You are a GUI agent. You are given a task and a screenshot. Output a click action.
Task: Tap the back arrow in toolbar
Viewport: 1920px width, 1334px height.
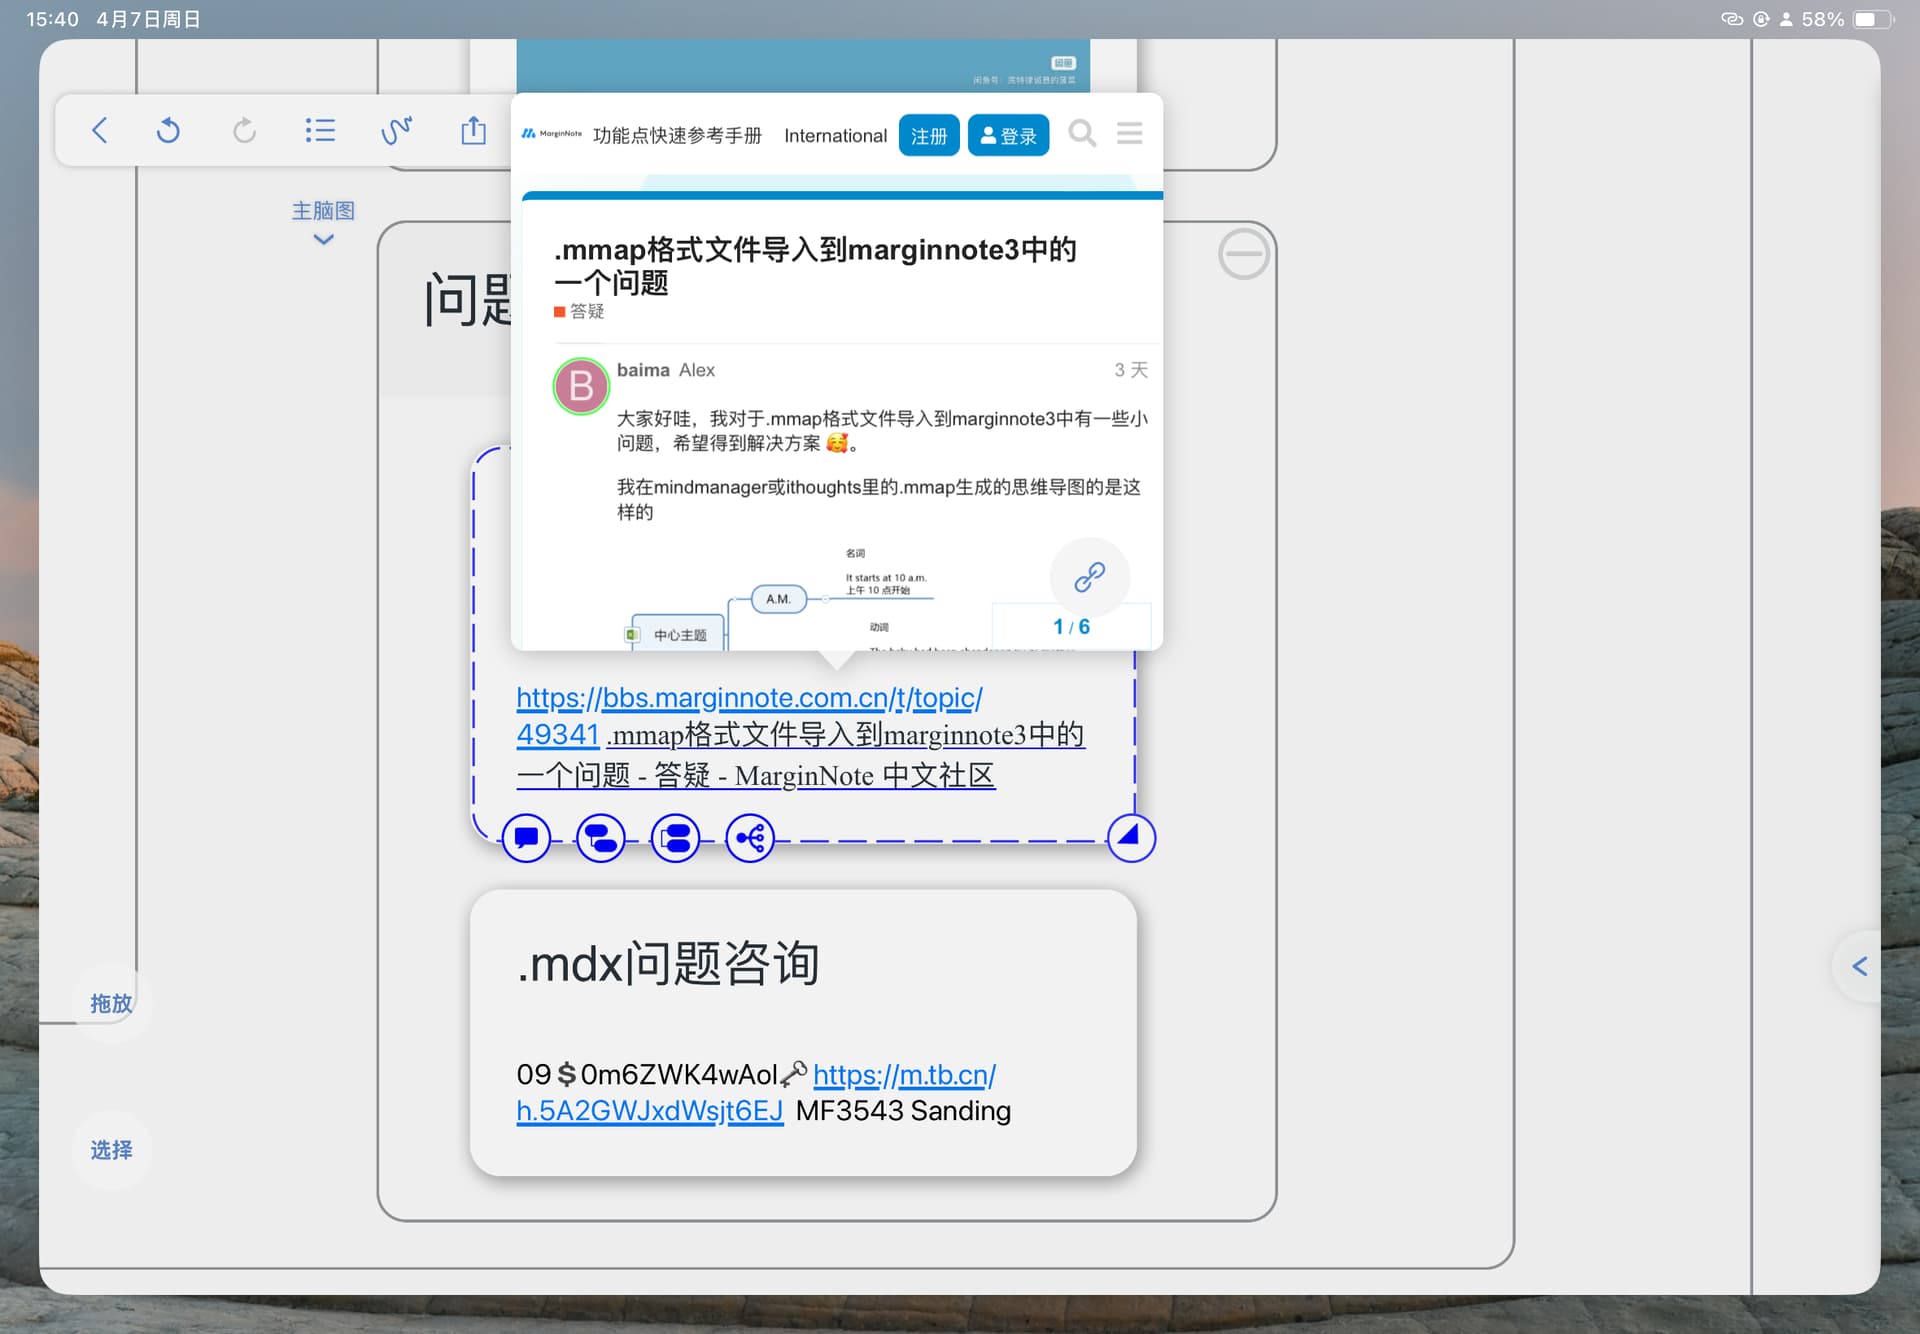[x=99, y=130]
